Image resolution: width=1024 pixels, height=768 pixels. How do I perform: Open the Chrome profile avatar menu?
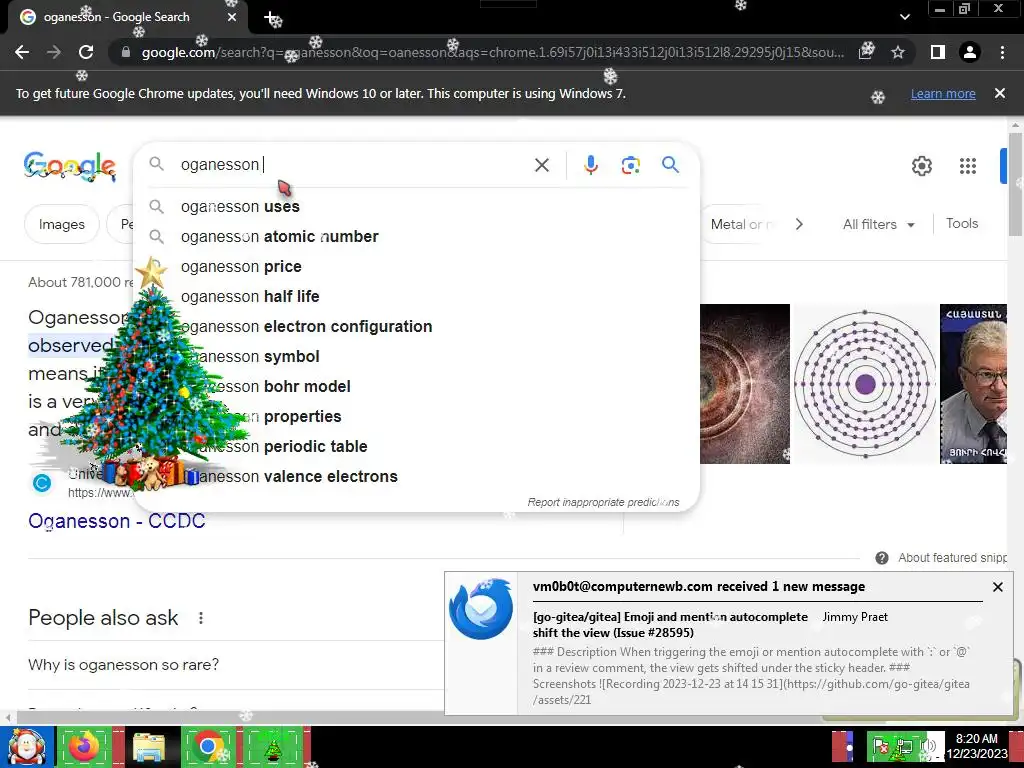(x=970, y=52)
